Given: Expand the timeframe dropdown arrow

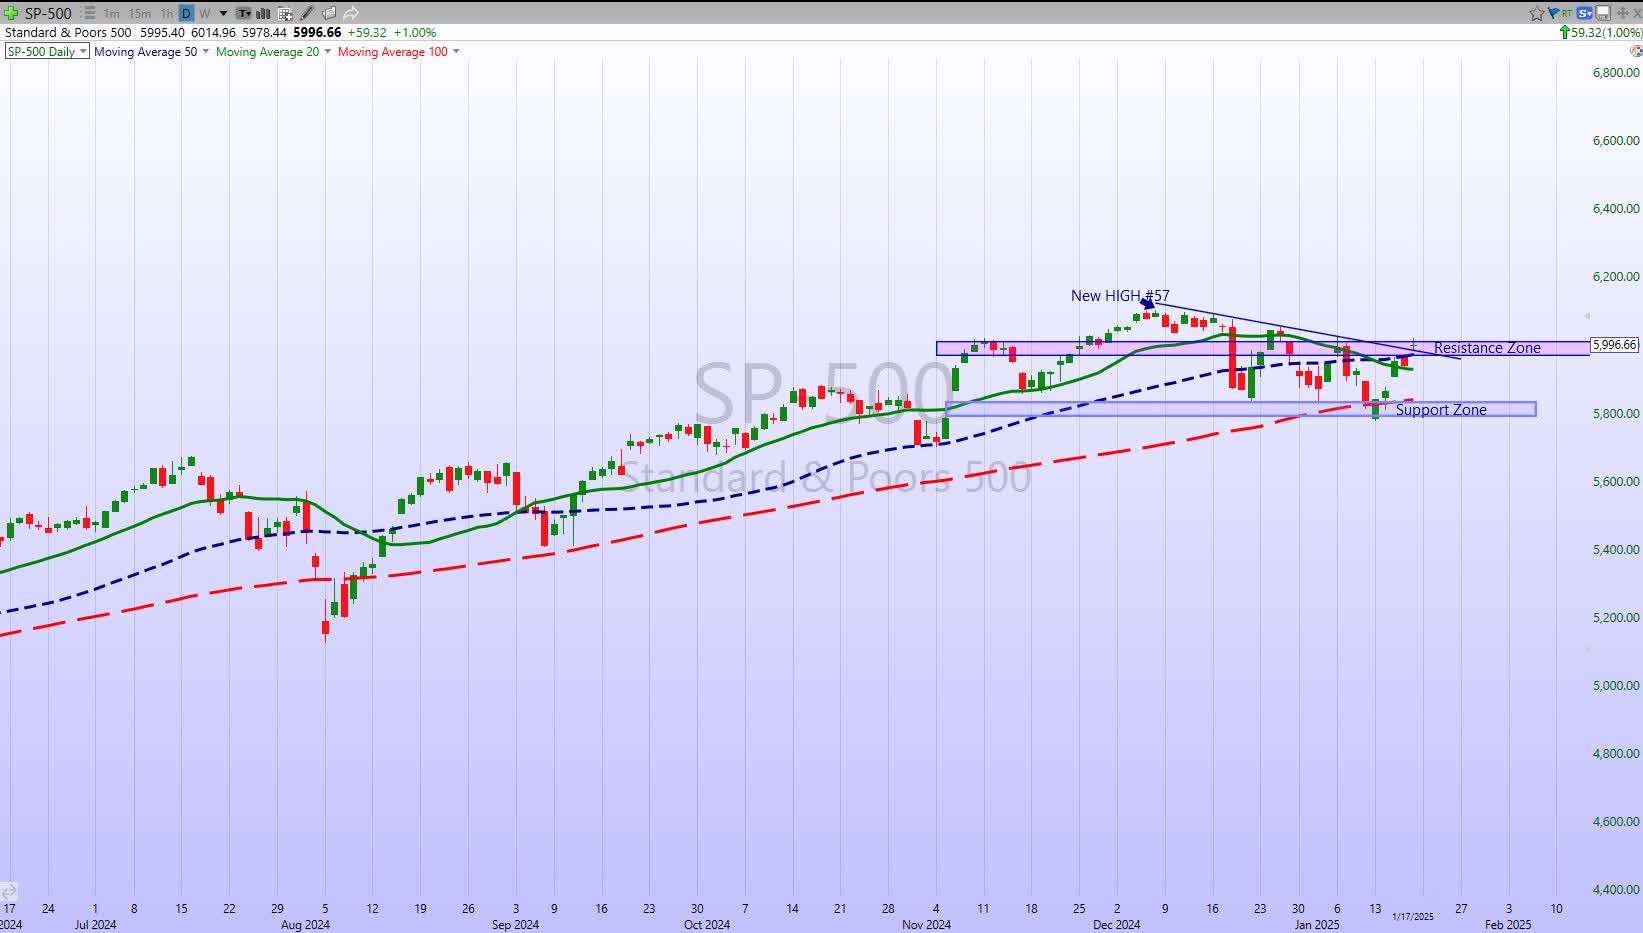Looking at the screenshot, I should tap(223, 14).
